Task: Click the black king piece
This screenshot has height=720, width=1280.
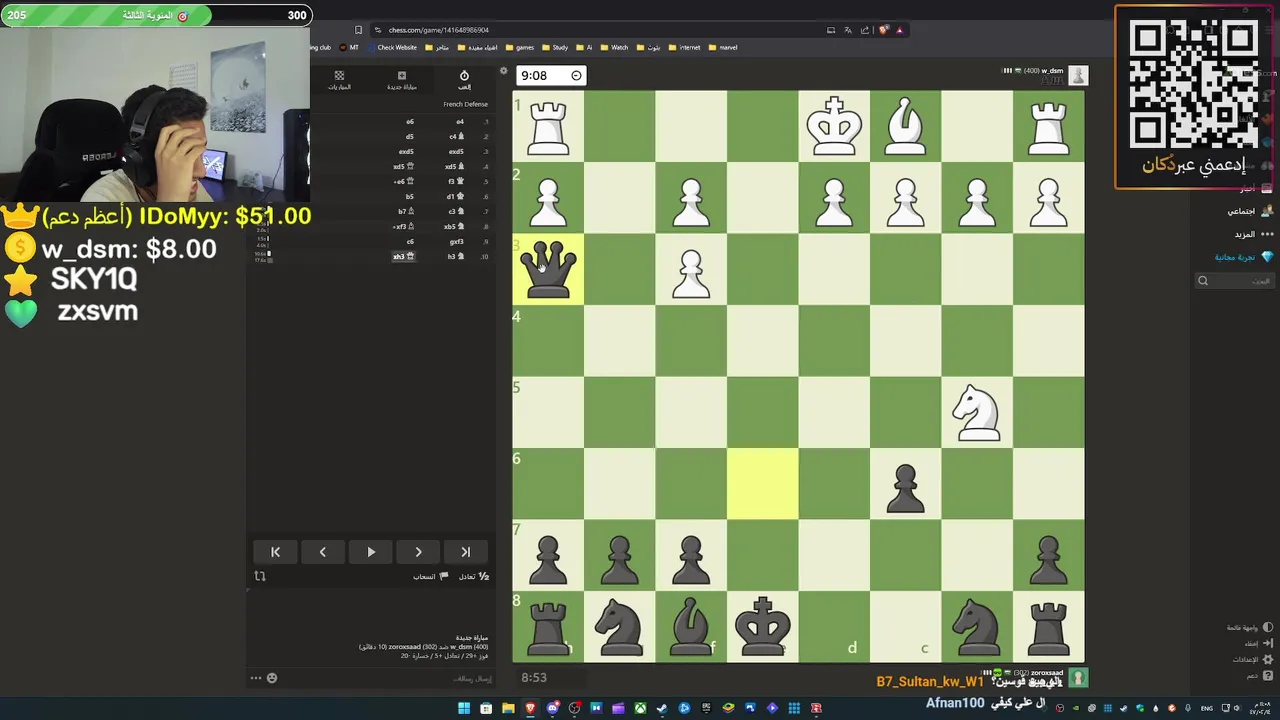Action: [763, 627]
